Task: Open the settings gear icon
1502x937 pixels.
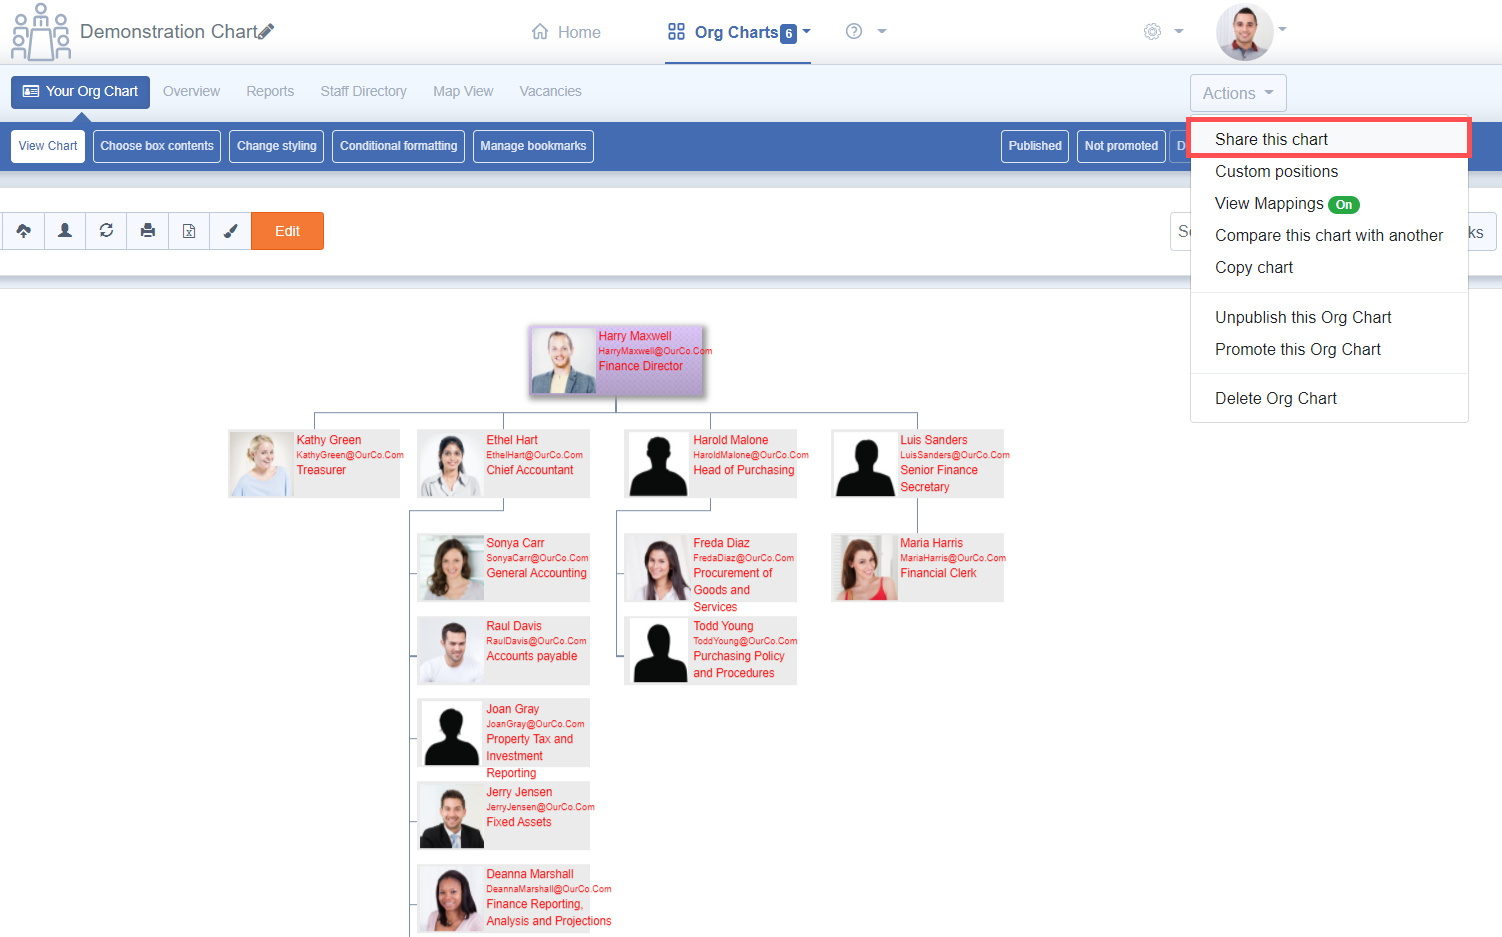Action: (x=1152, y=31)
